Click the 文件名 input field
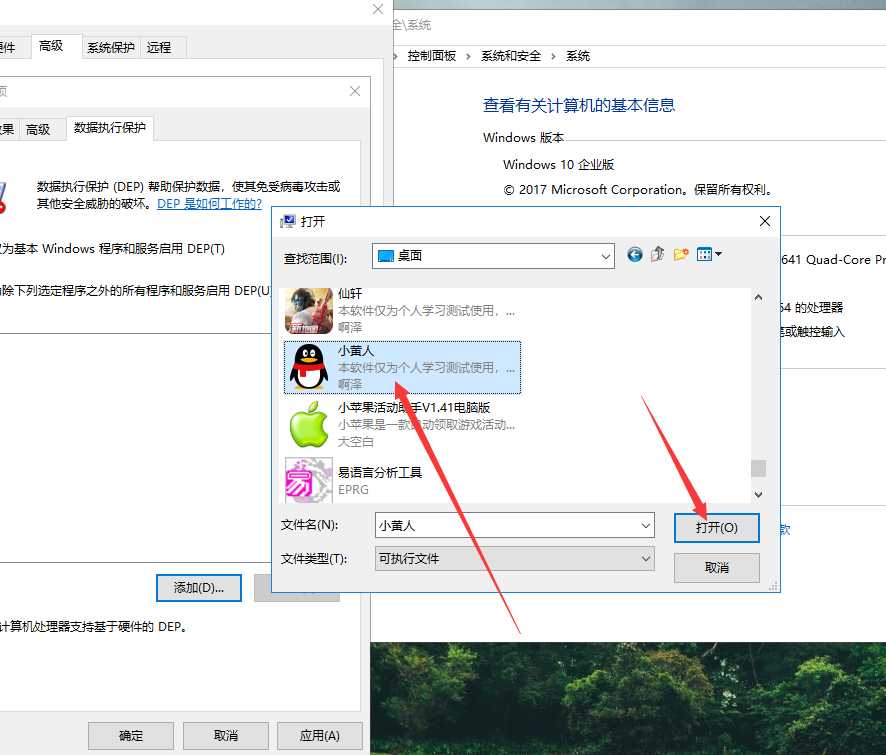886x755 pixels. pyautogui.click(x=514, y=526)
